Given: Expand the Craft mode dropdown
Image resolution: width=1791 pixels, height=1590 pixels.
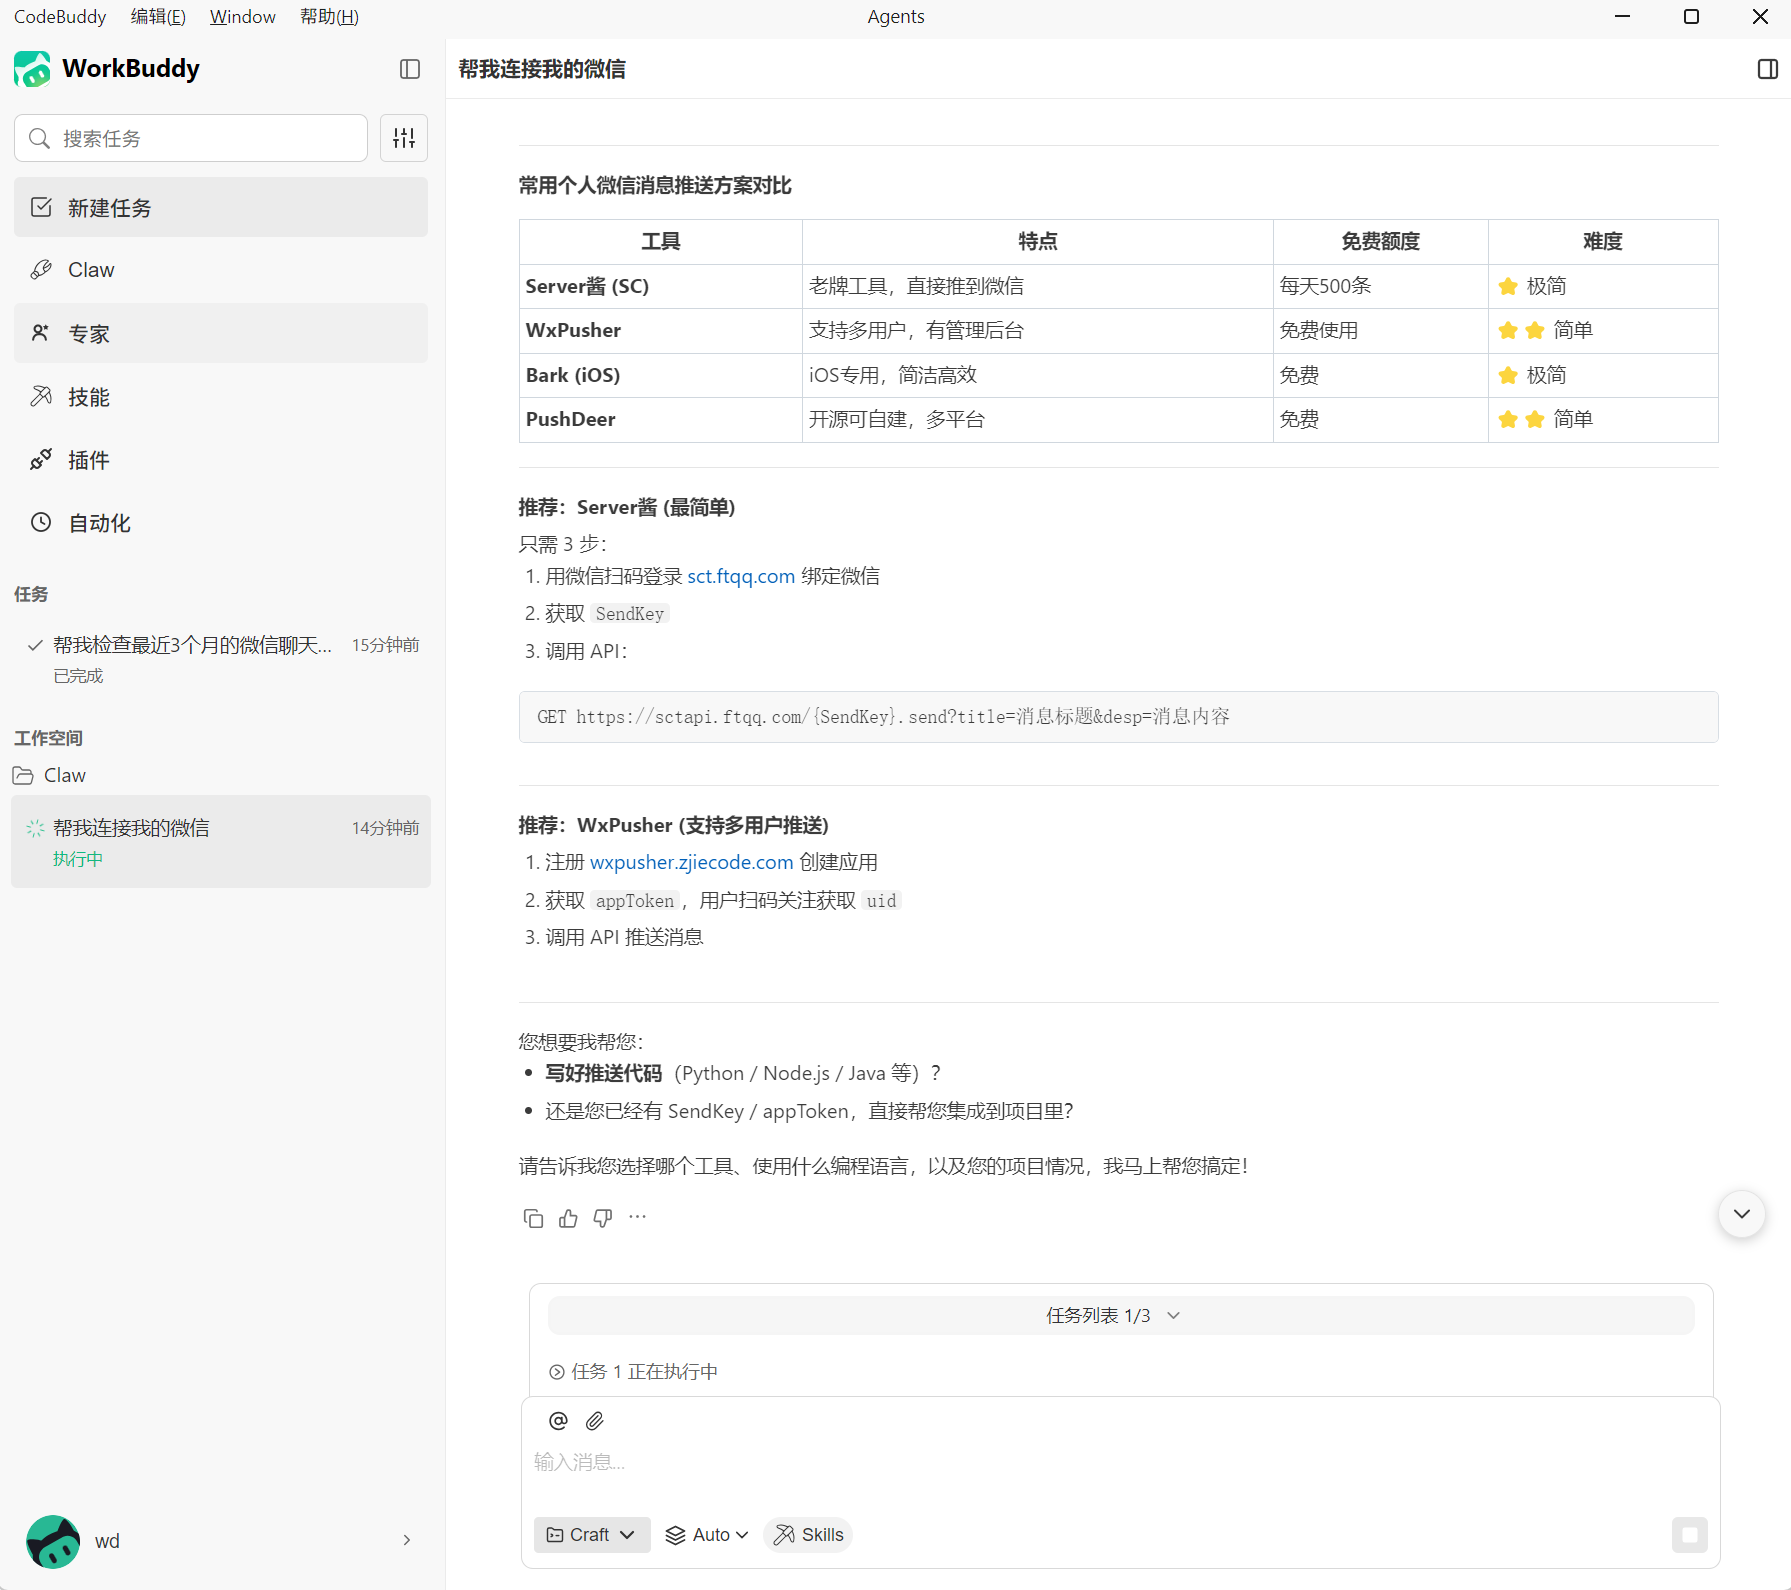Looking at the screenshot, I should (x=592, y=1535).
